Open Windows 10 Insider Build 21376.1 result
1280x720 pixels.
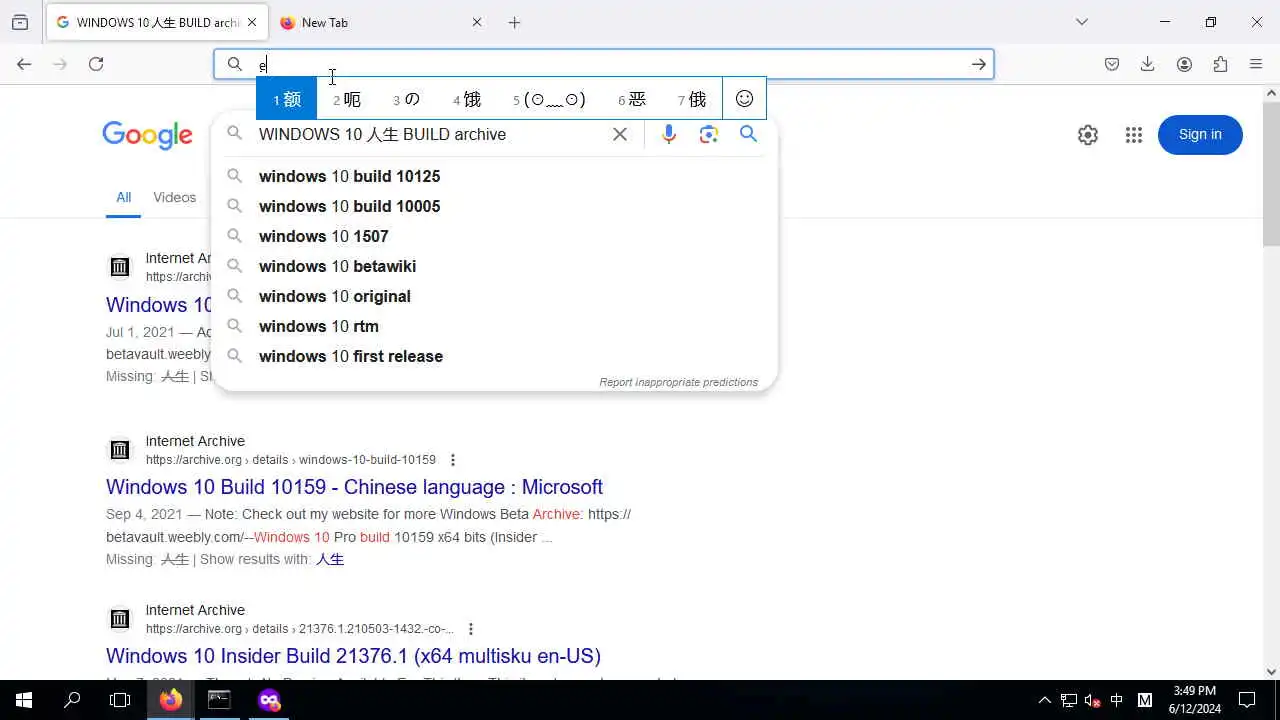click(x=353, y=656)
